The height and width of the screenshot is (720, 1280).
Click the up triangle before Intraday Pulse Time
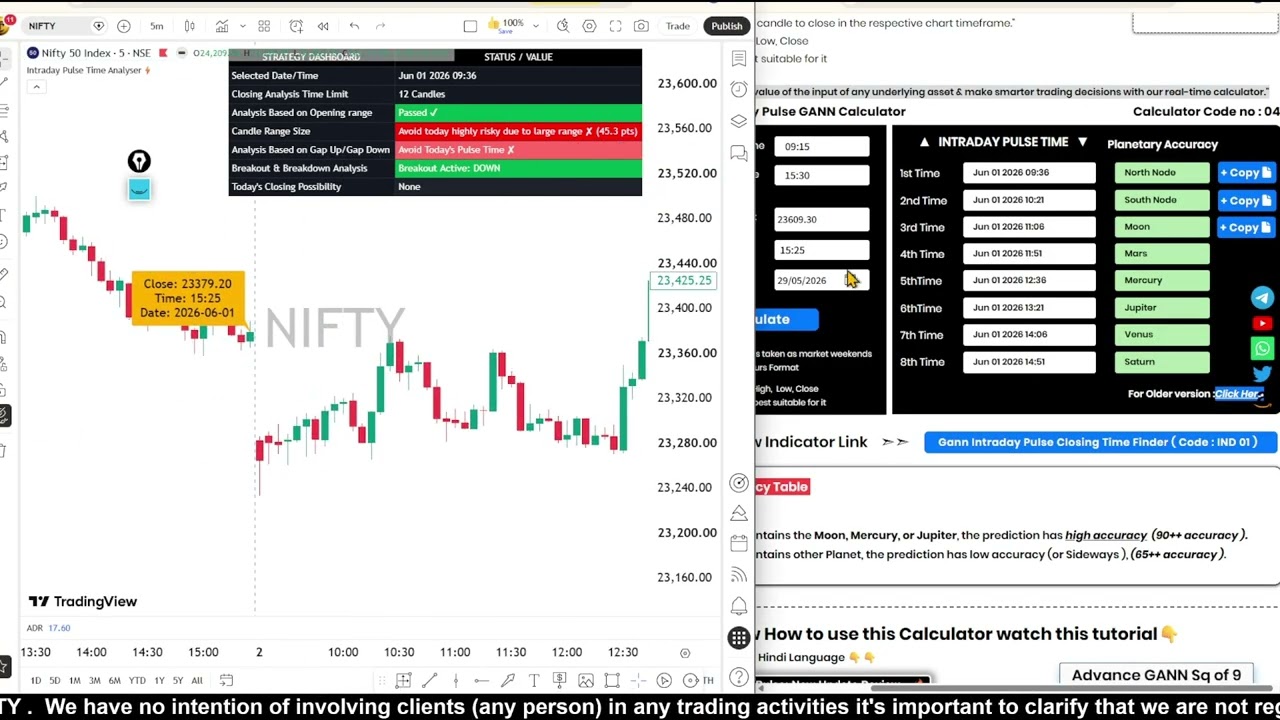(924, 142)
